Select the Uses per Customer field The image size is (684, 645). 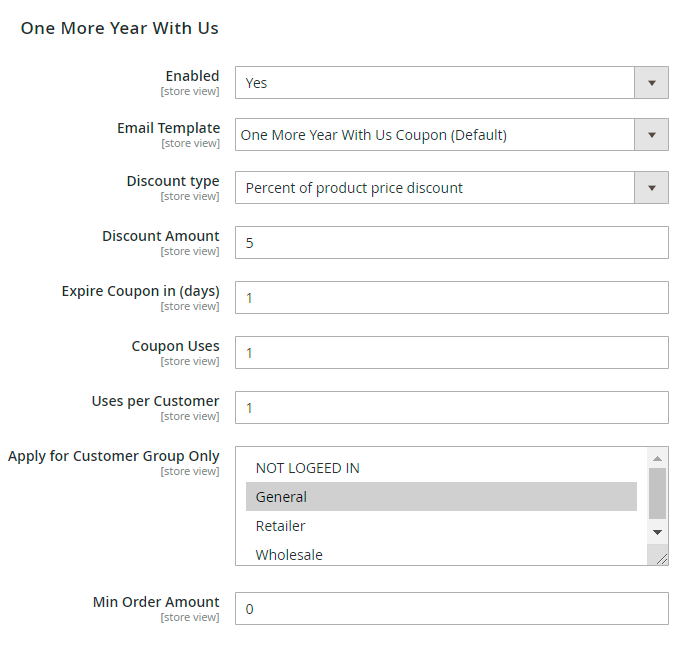(x=451, y=408)
